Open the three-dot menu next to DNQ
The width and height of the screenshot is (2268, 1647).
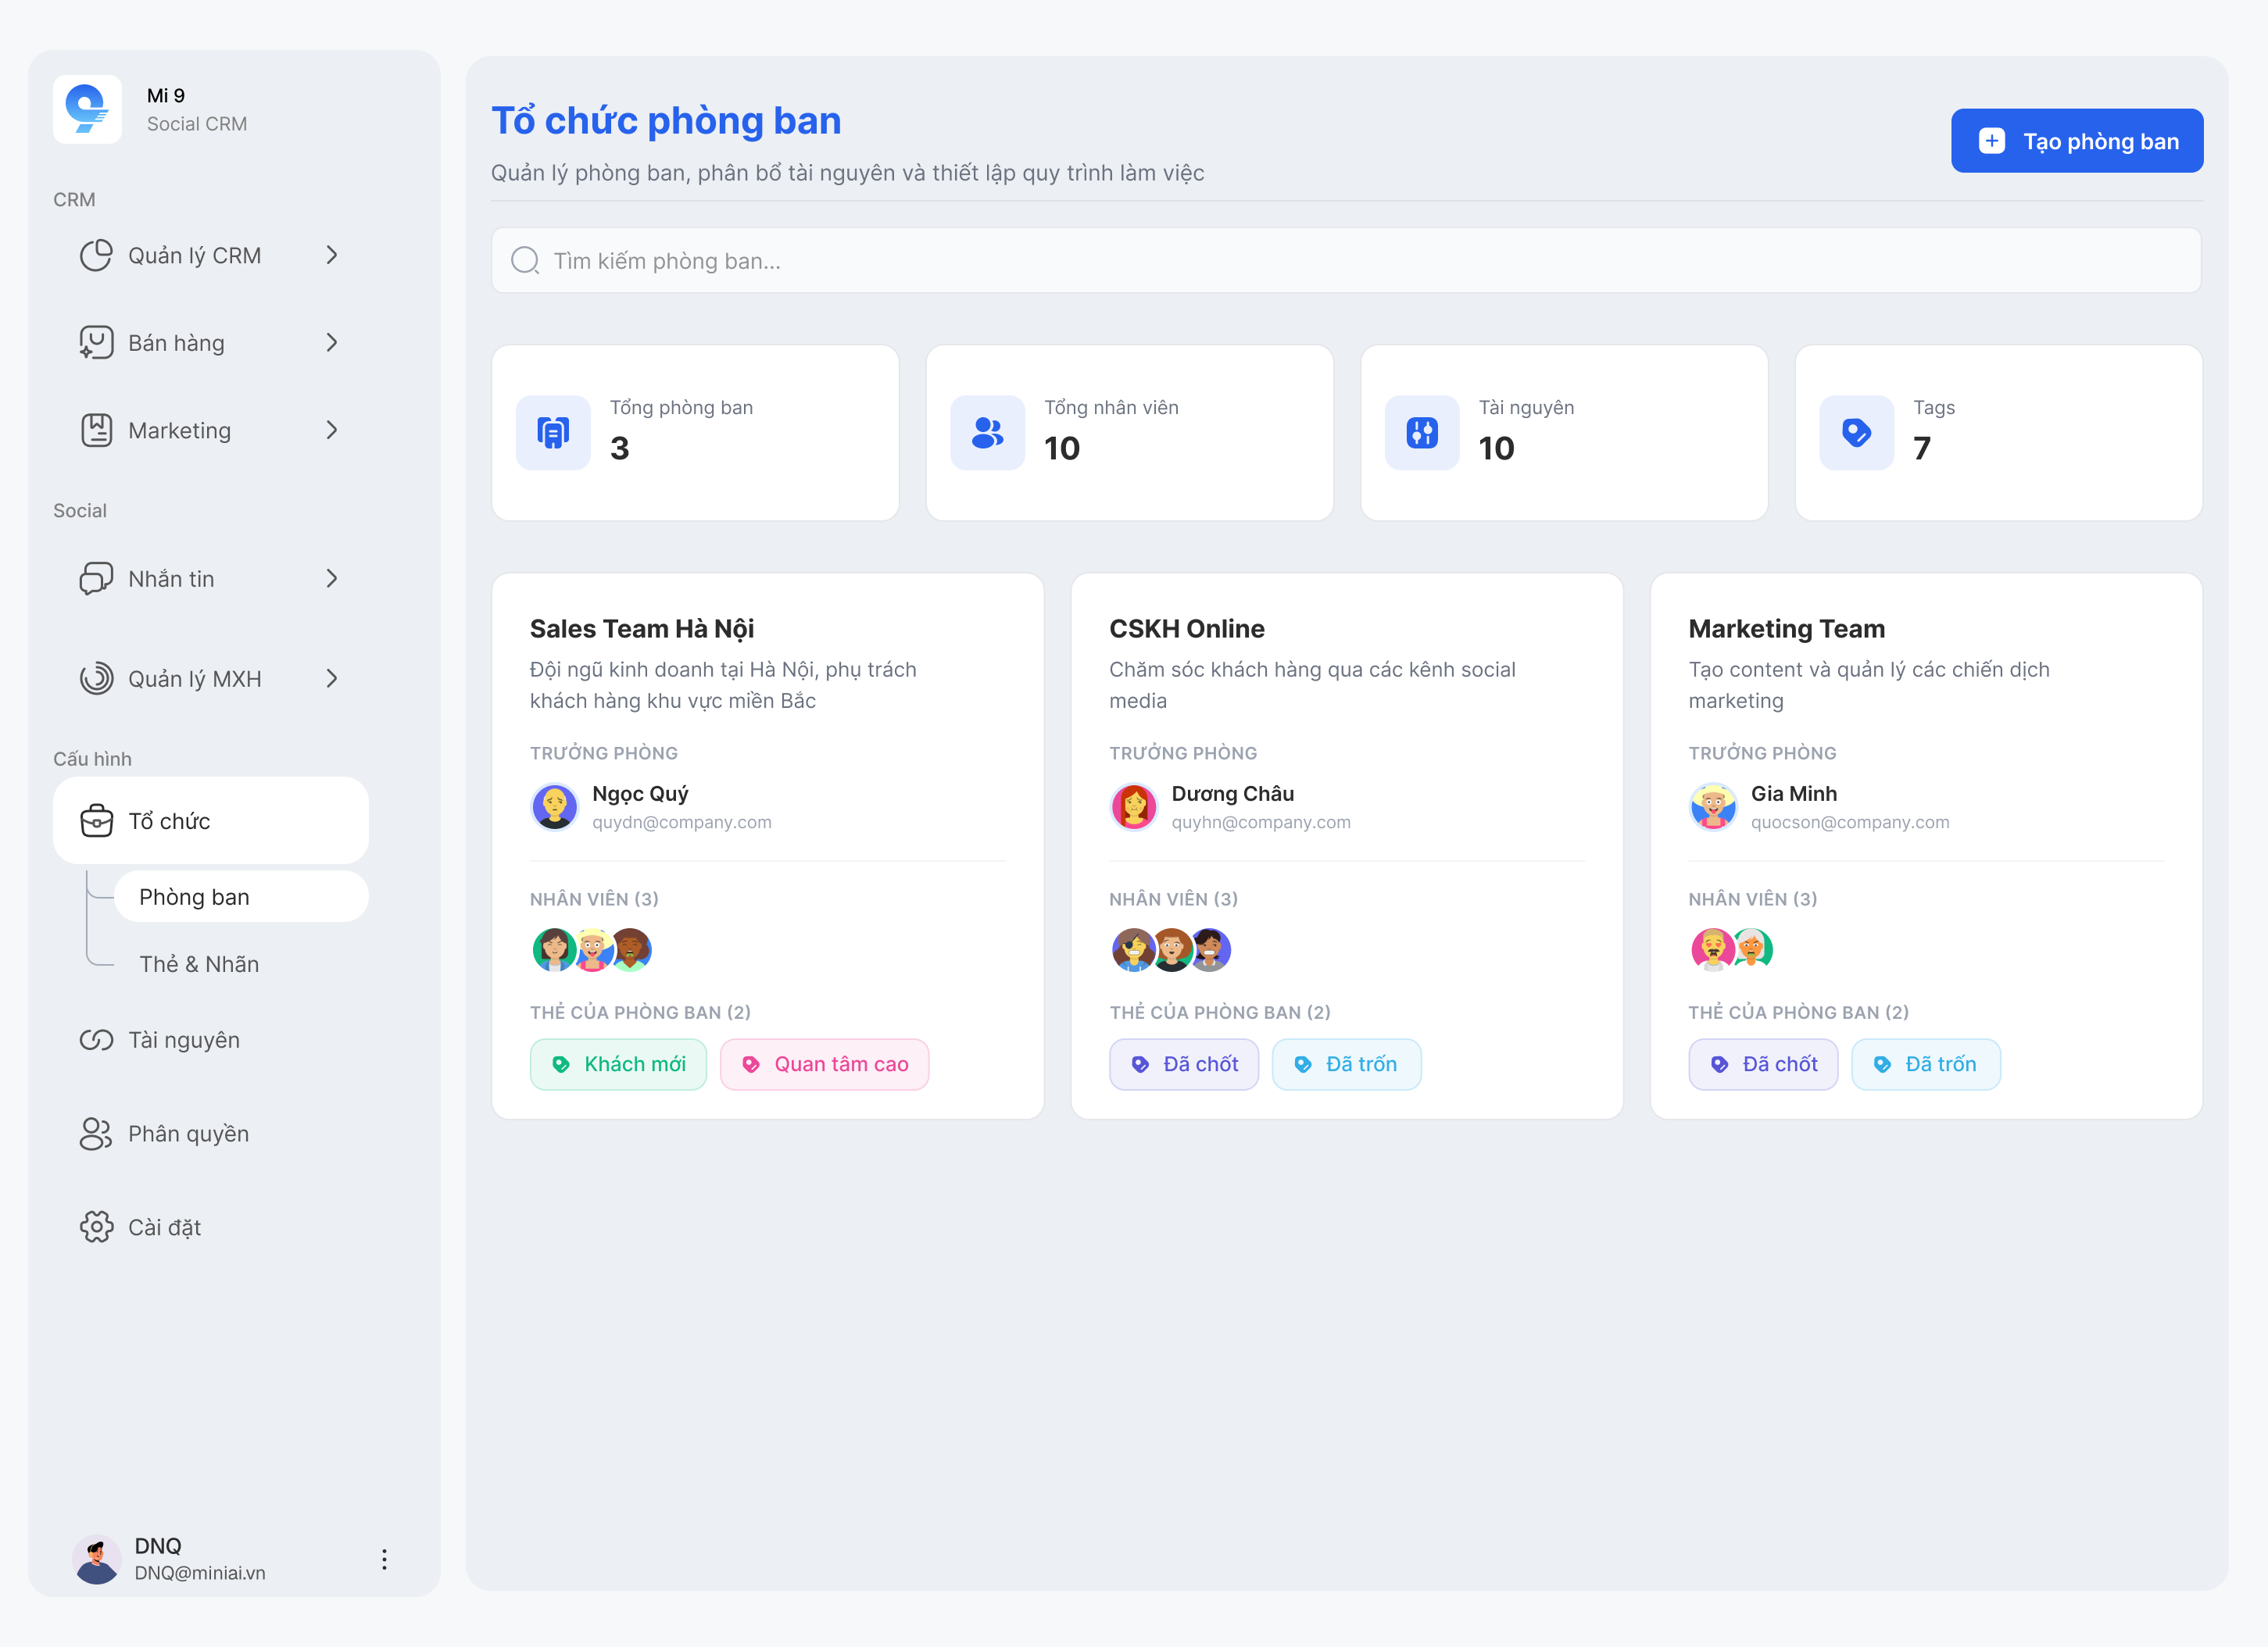384,1558
